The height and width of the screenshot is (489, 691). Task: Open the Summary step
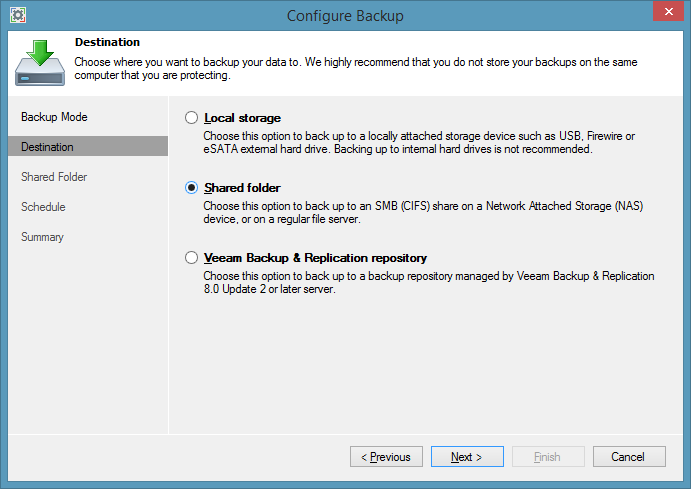coord(42,237)
